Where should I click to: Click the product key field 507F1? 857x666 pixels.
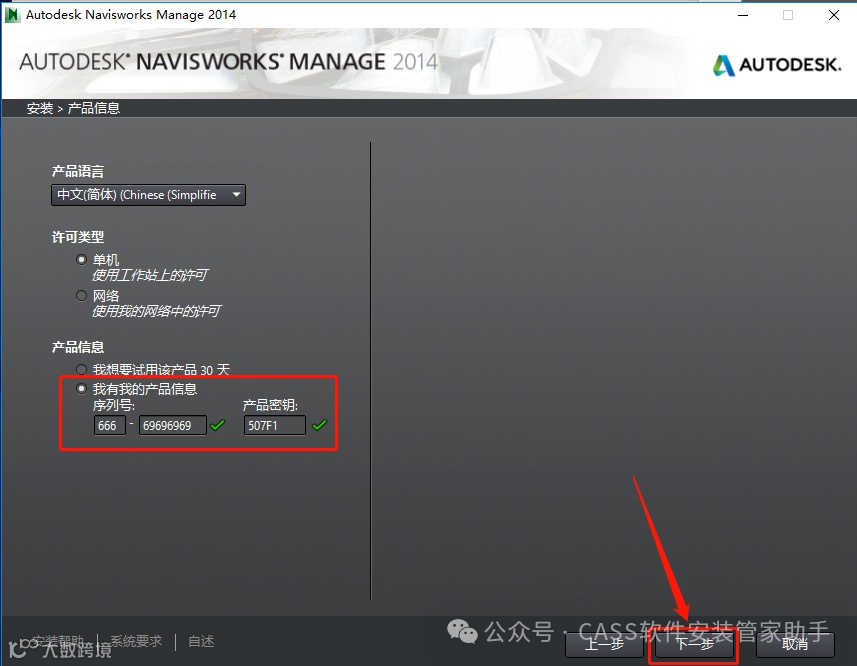click(274, 425)
